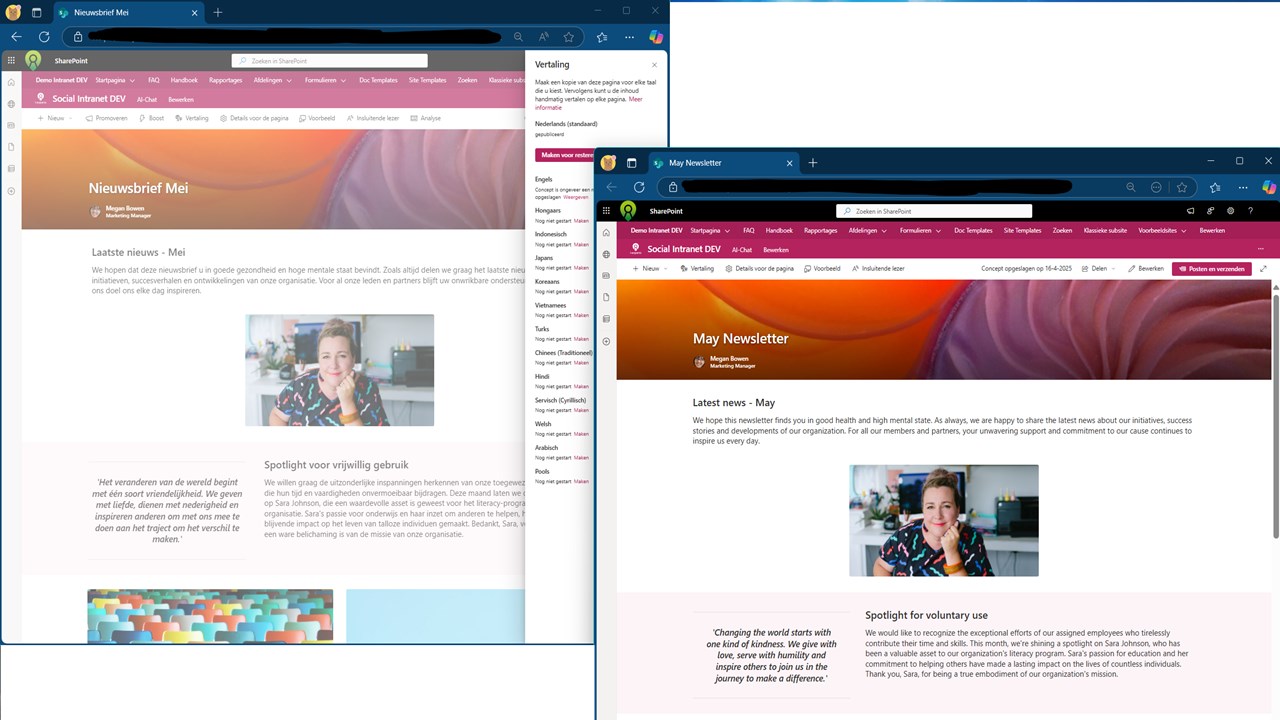
Task: Click the settings gear in SharePoint header
Action: click(1230, 211)
